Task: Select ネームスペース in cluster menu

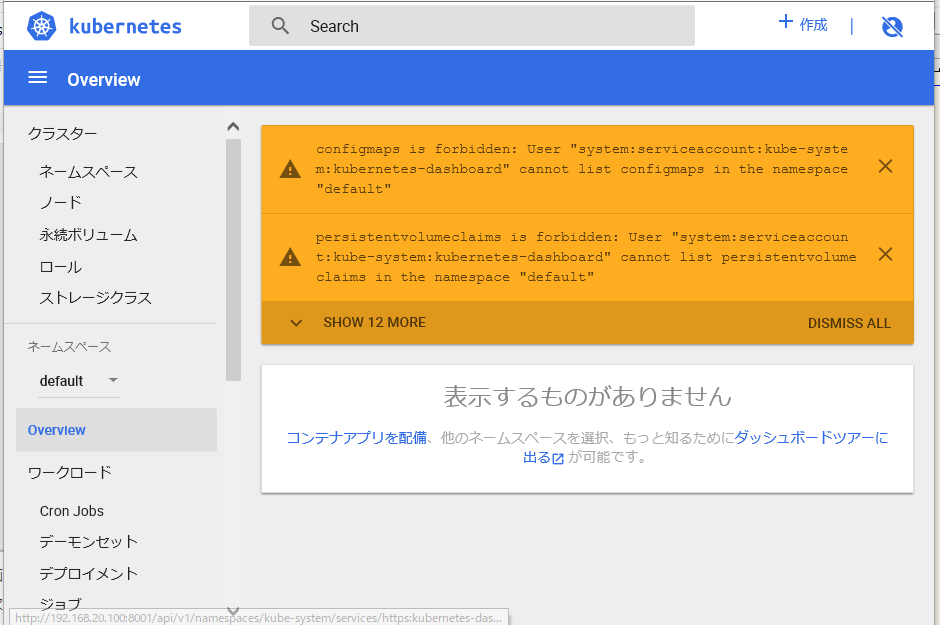Action: coord(89,172)
